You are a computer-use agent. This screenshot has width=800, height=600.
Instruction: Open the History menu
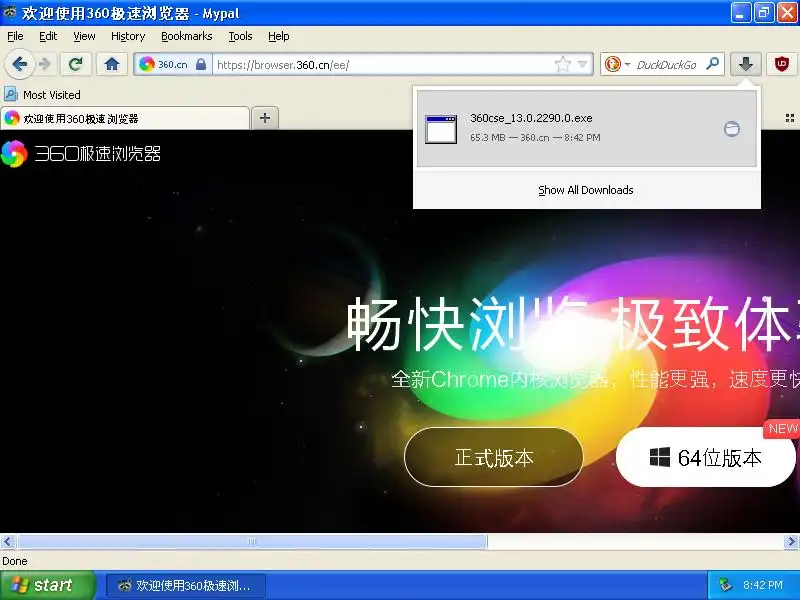(x=128, y=36)
